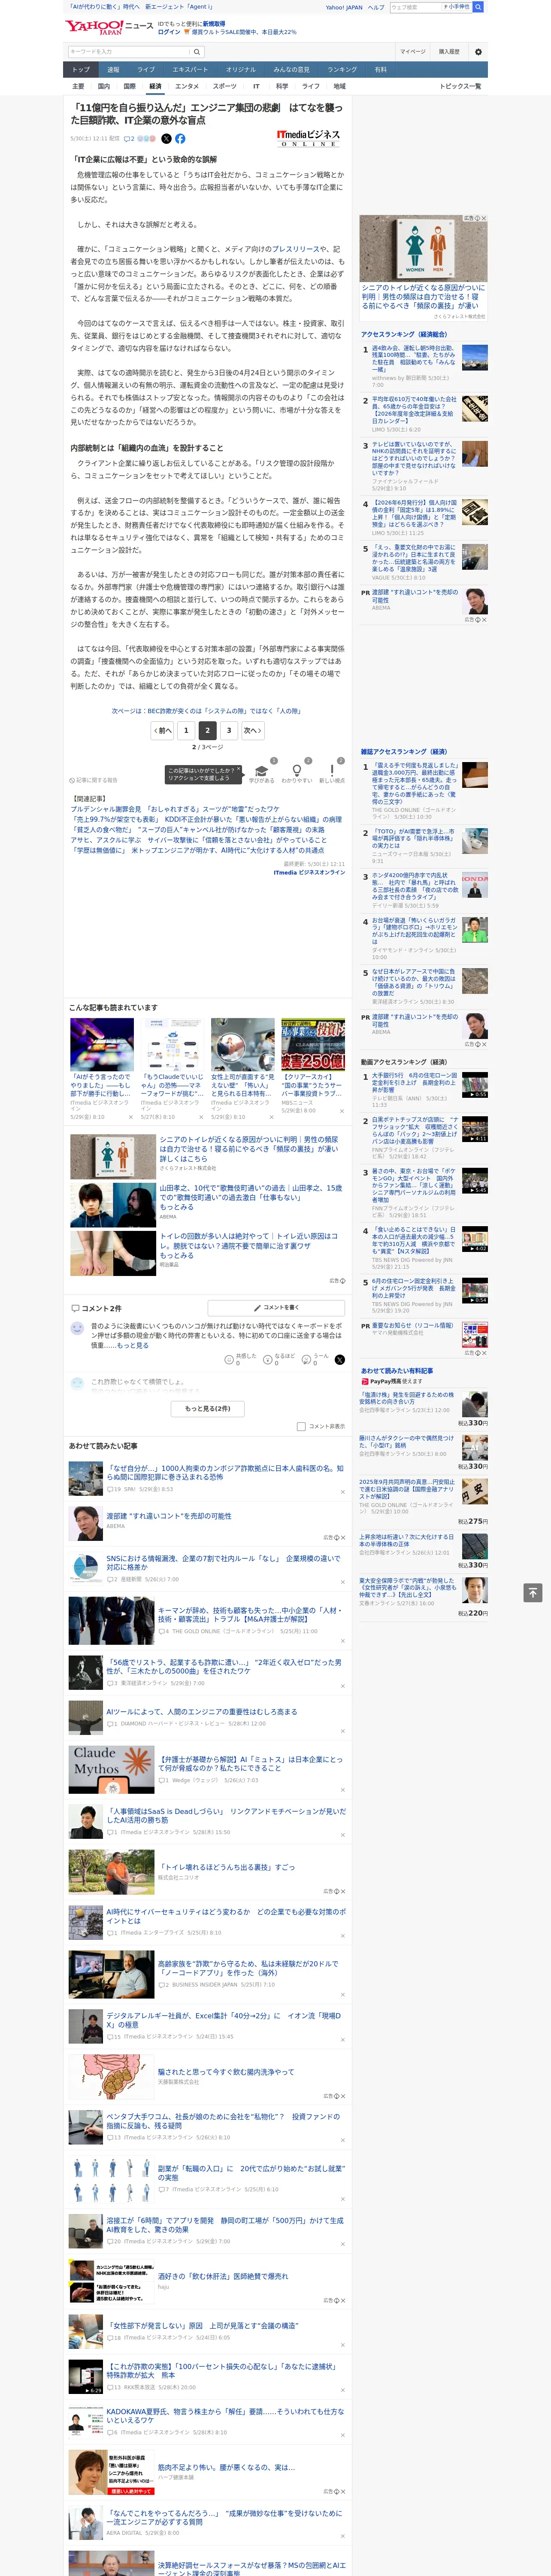Open マイページ link
Screen dimensions: 551x2576
pyautogui.click(x=412, y=52)
